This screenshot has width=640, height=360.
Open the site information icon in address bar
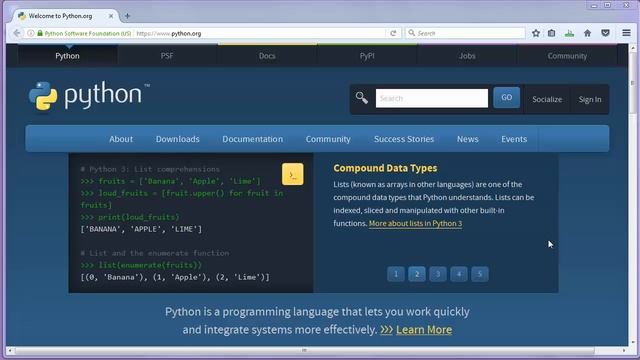coord(31,33)
